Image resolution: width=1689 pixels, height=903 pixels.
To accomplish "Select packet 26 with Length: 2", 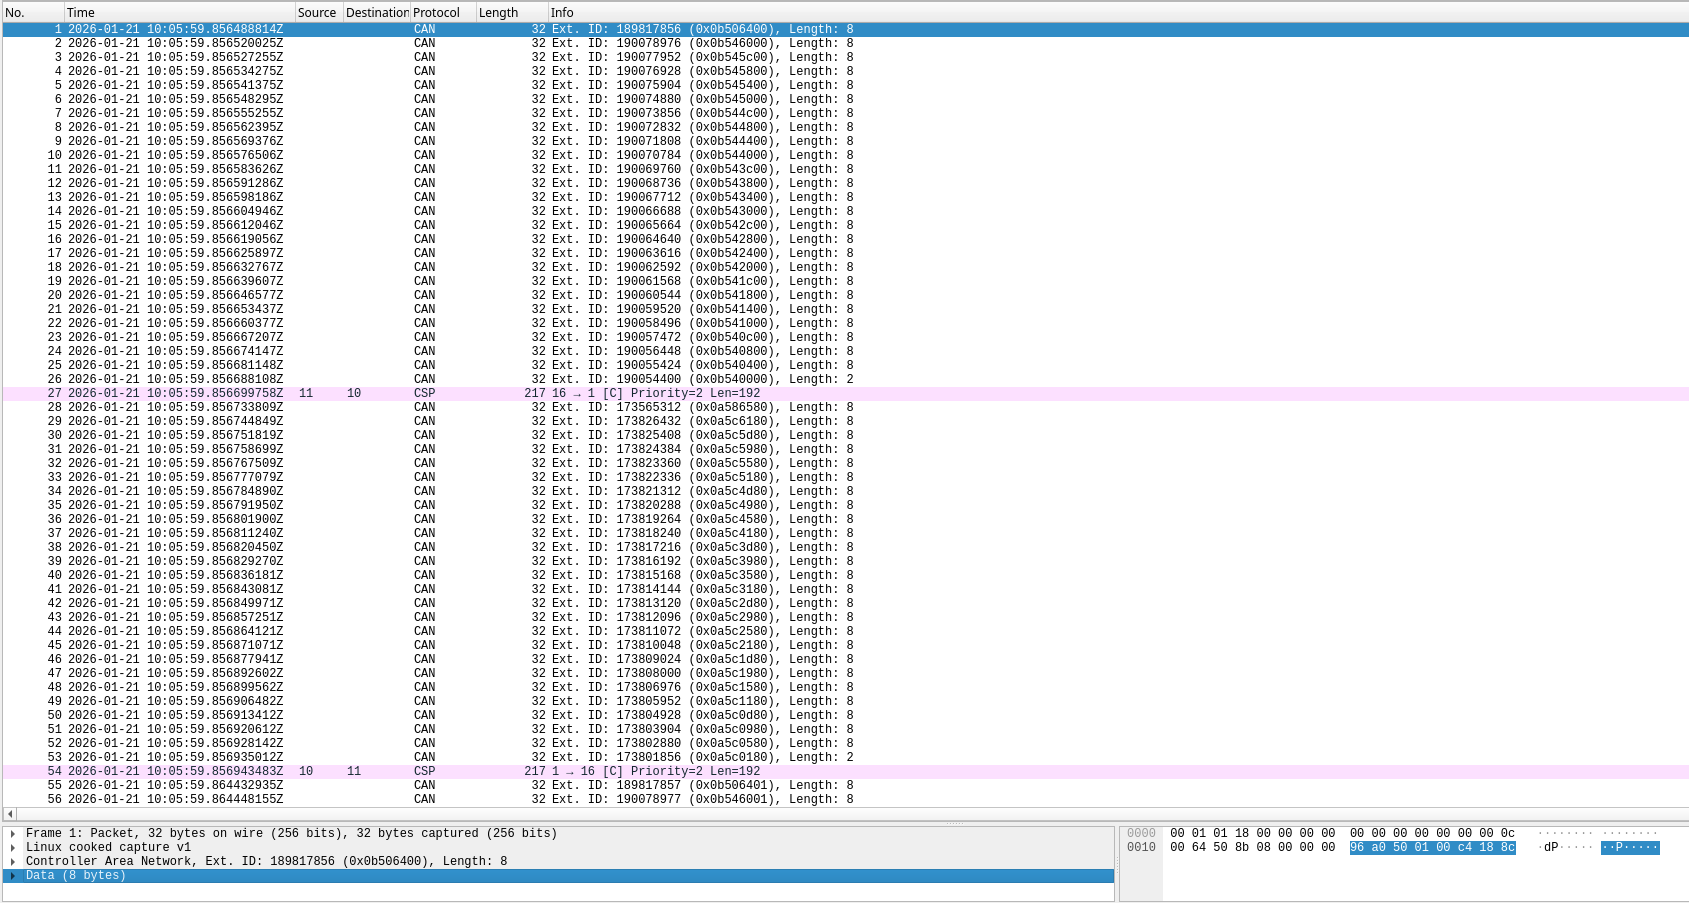I will click(400, 380).
